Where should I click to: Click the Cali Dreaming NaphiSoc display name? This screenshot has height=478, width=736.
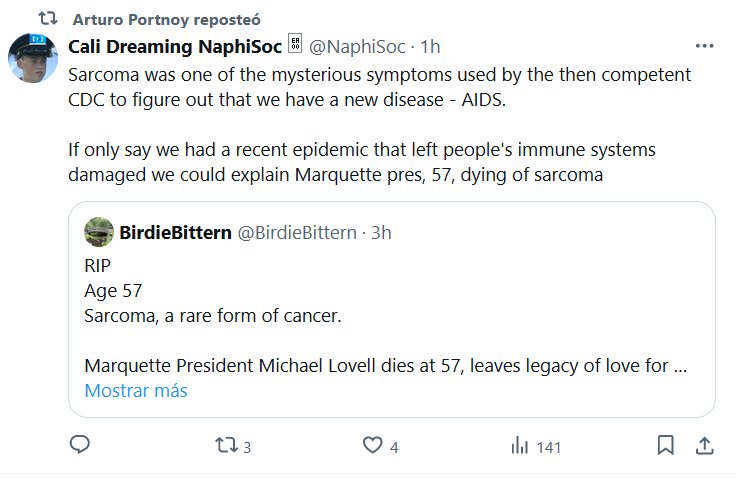click(175, 46)
